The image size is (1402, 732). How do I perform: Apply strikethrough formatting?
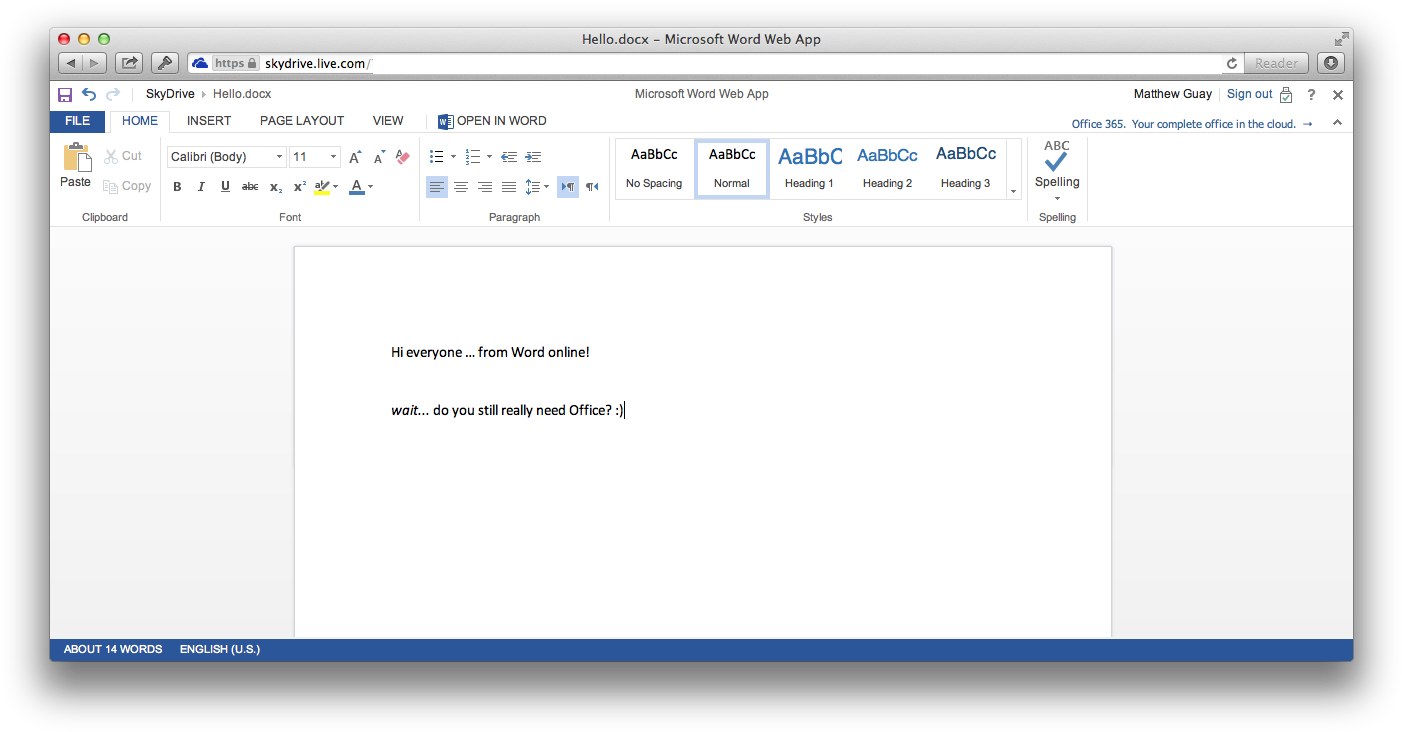249,187
